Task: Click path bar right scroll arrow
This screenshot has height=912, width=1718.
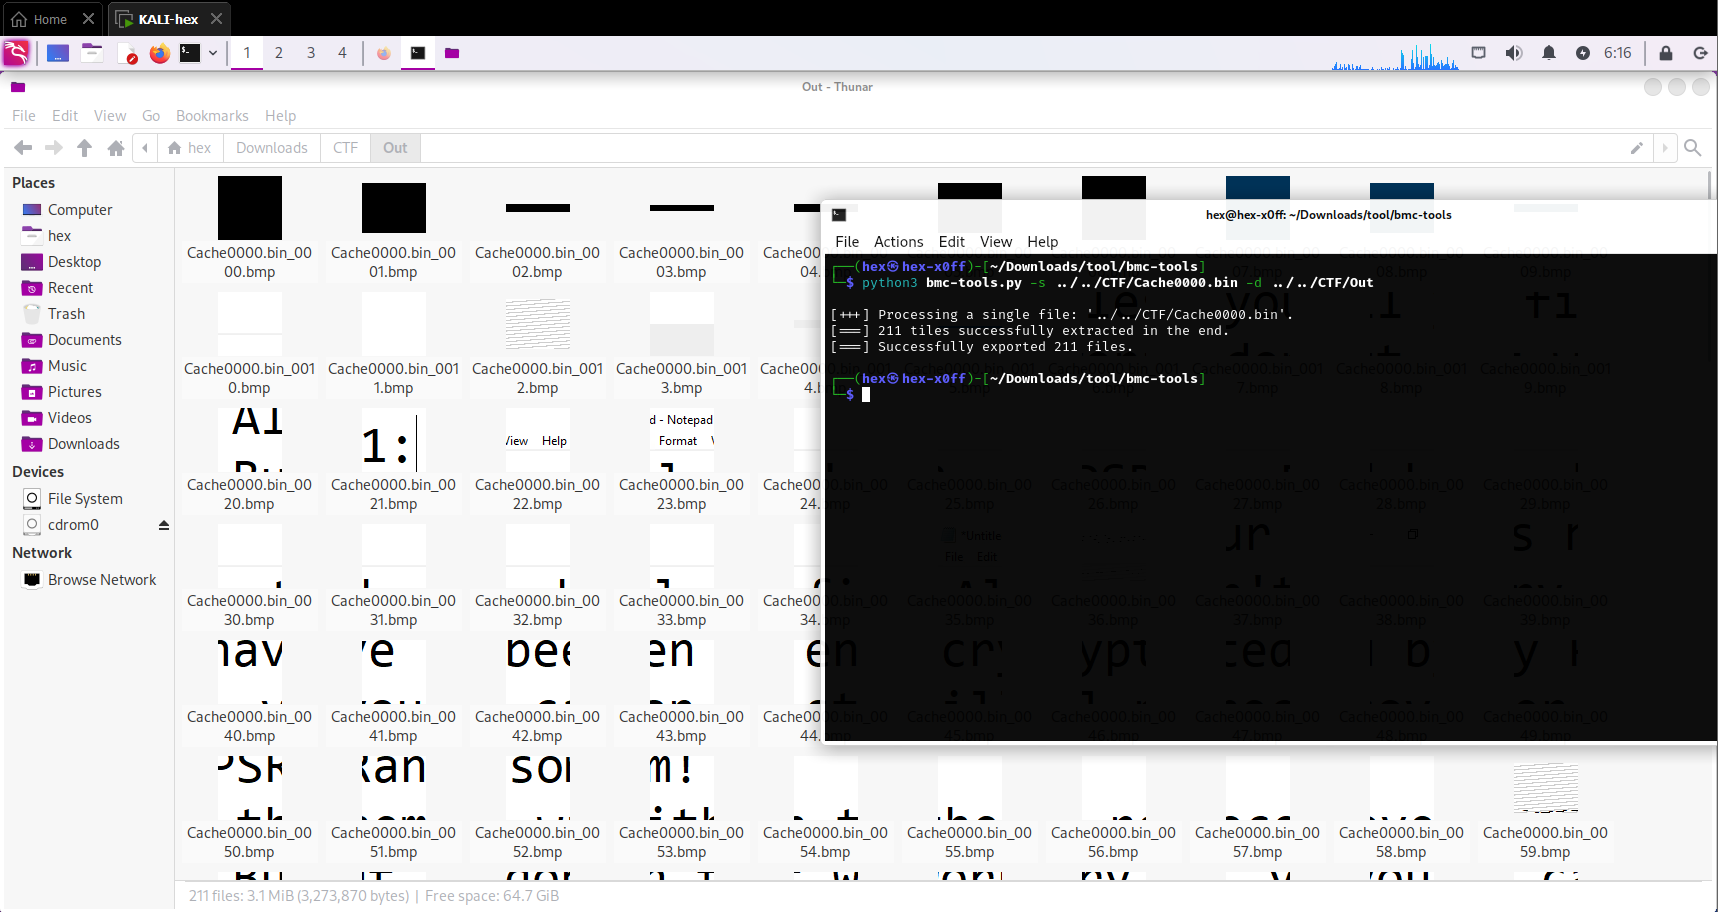Action: pyautogui.click(x=1665, y=148)
